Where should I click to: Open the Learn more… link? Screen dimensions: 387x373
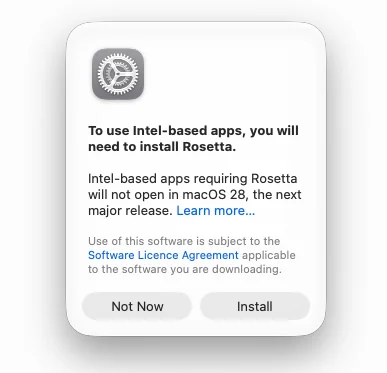[x=216, y=211]
